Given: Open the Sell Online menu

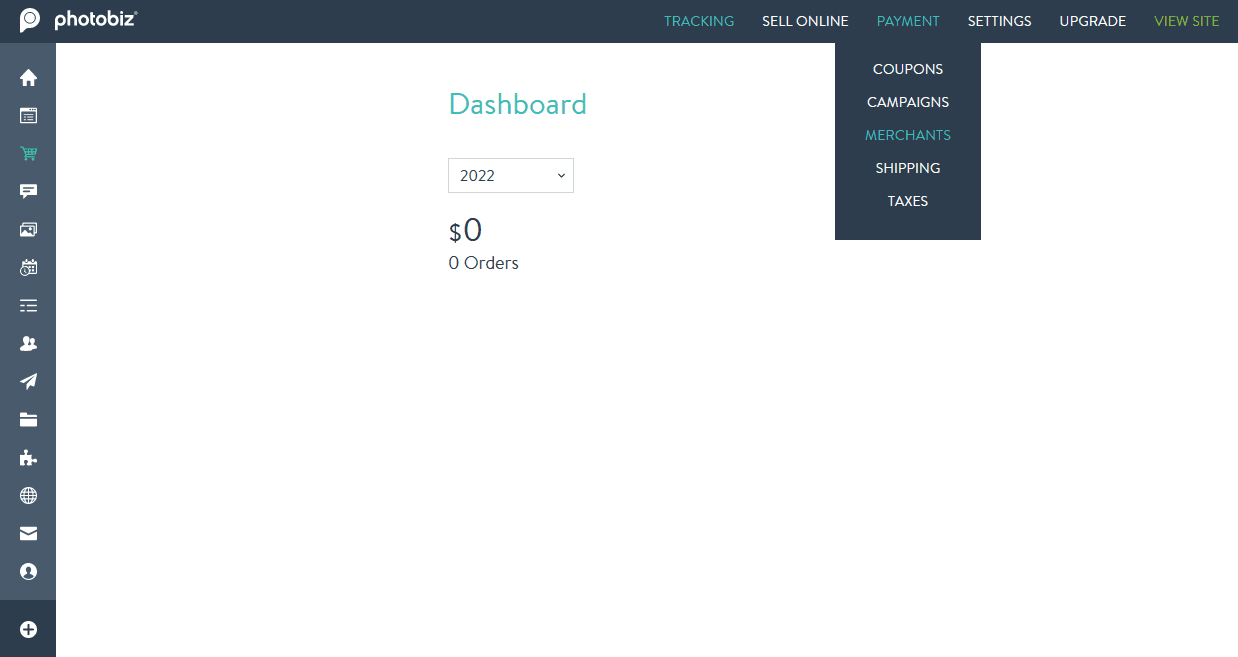Looking at the screenshot, I should 805,21.
